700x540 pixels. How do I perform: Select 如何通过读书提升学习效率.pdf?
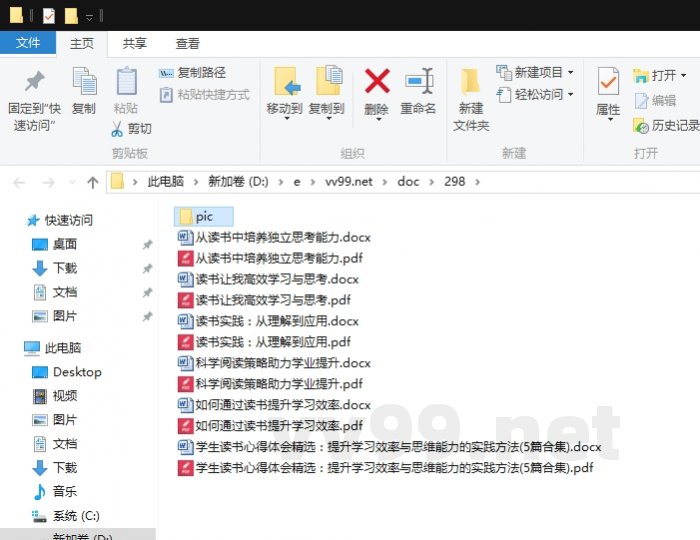coord(271,426)
